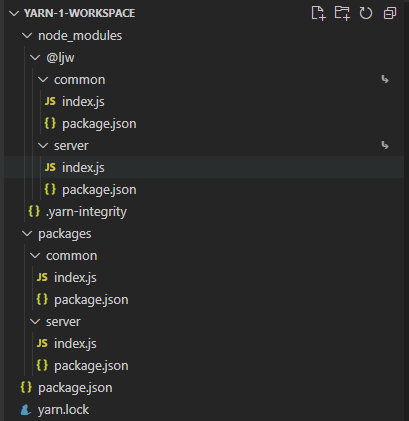Click the JS icon of highlighted index.js
This screenshot has width=409, height=421.
[x=50, y=167]
